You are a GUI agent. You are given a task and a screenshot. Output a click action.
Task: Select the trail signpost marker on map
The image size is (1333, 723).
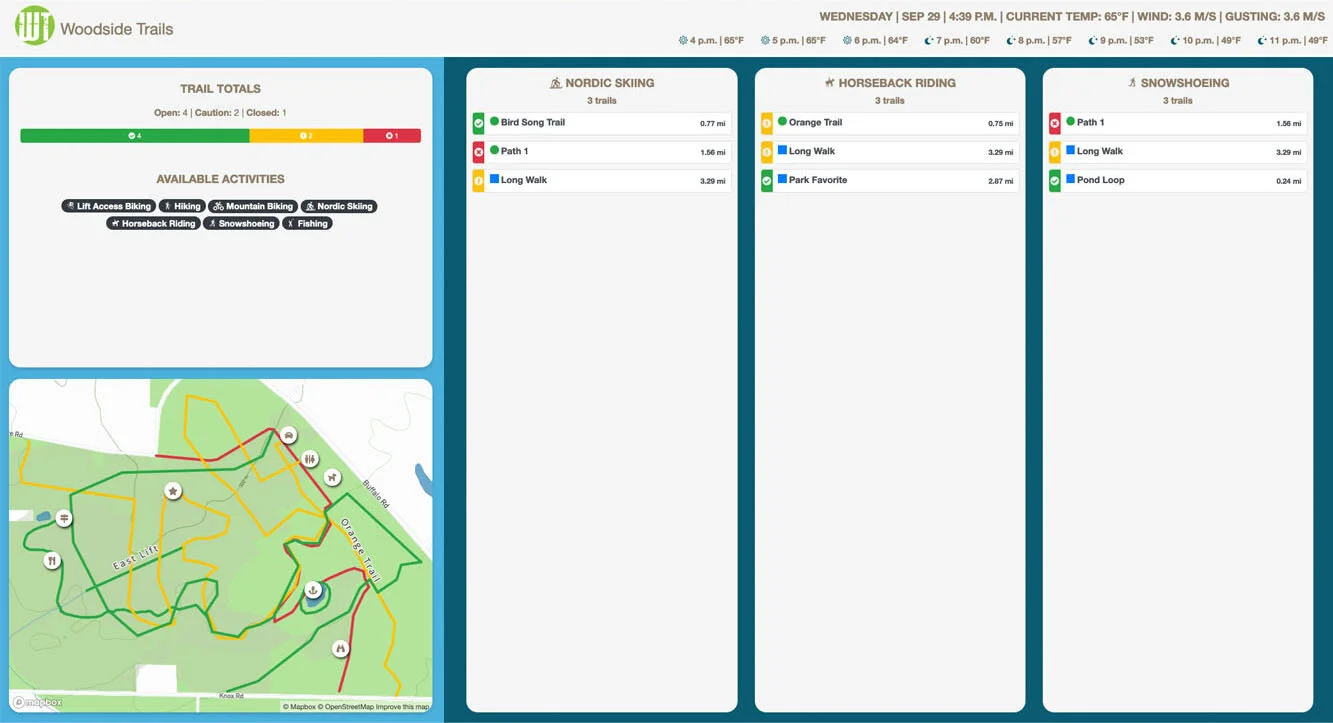[x=65, y=518]
